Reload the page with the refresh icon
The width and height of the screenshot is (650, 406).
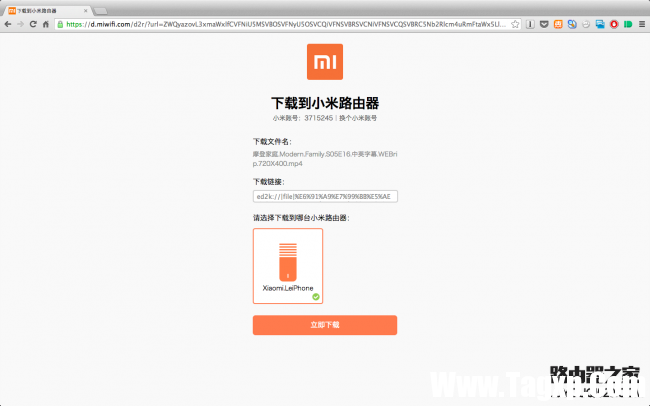(33, 24)
